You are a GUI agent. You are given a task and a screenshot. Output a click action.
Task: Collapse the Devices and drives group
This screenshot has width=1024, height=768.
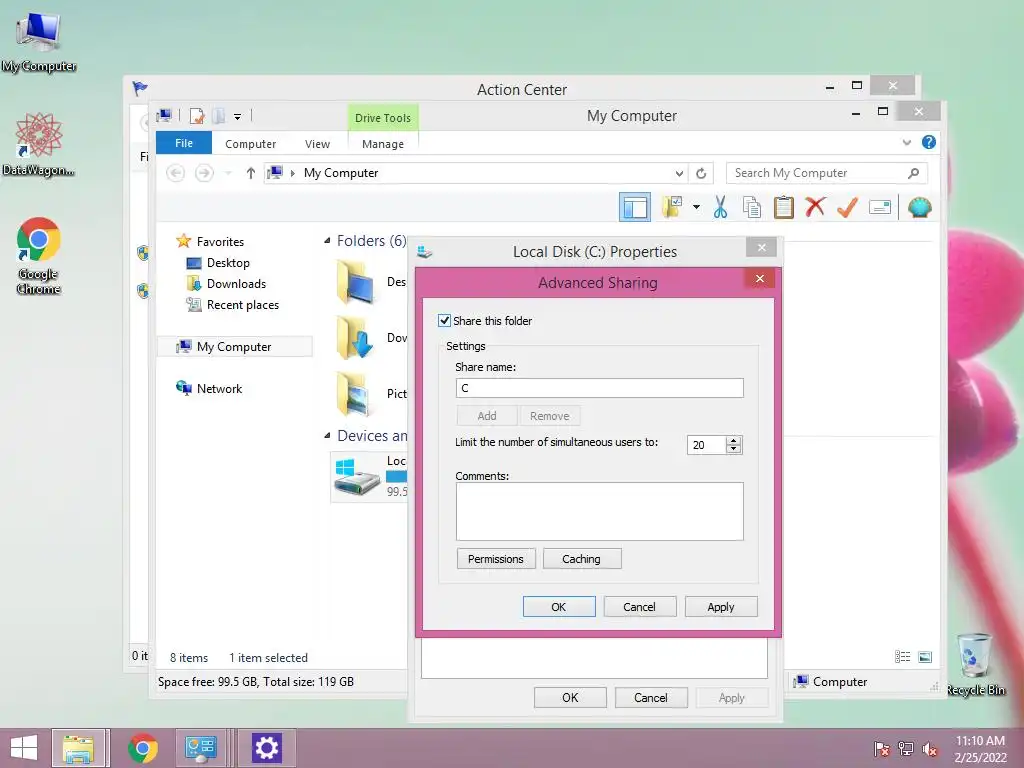327,436
